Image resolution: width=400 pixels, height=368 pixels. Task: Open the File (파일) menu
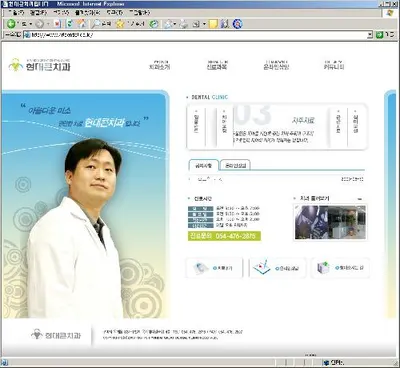click(17, 13)
